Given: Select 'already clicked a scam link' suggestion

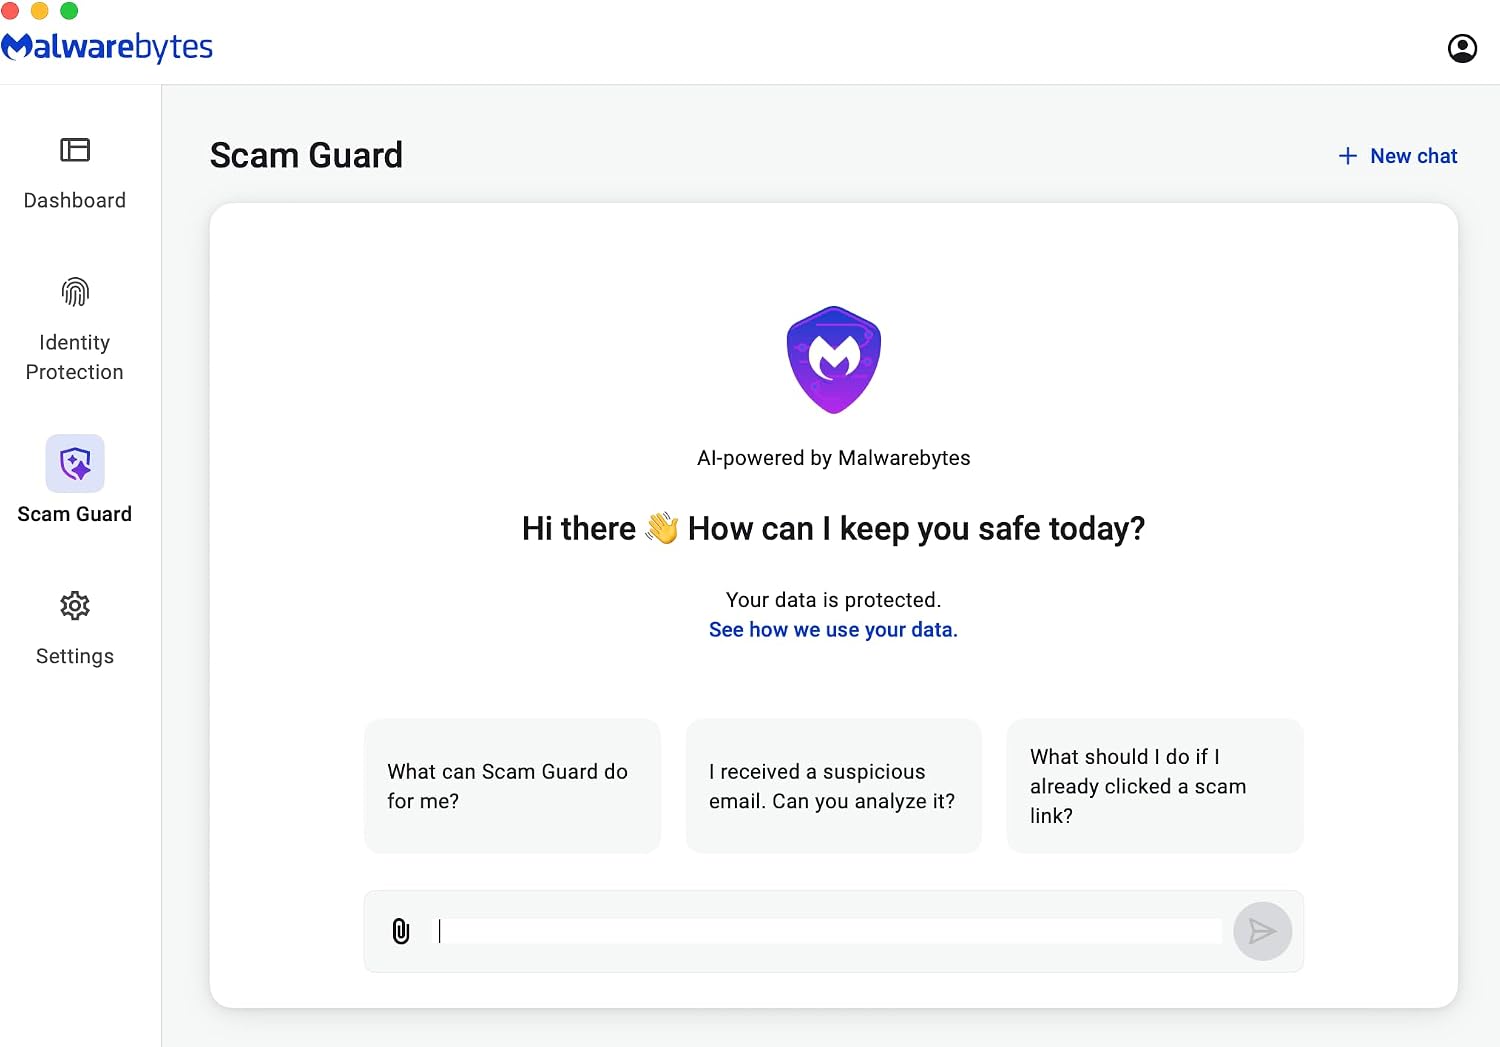Looking at the screenshot, I should (1155, 786).
